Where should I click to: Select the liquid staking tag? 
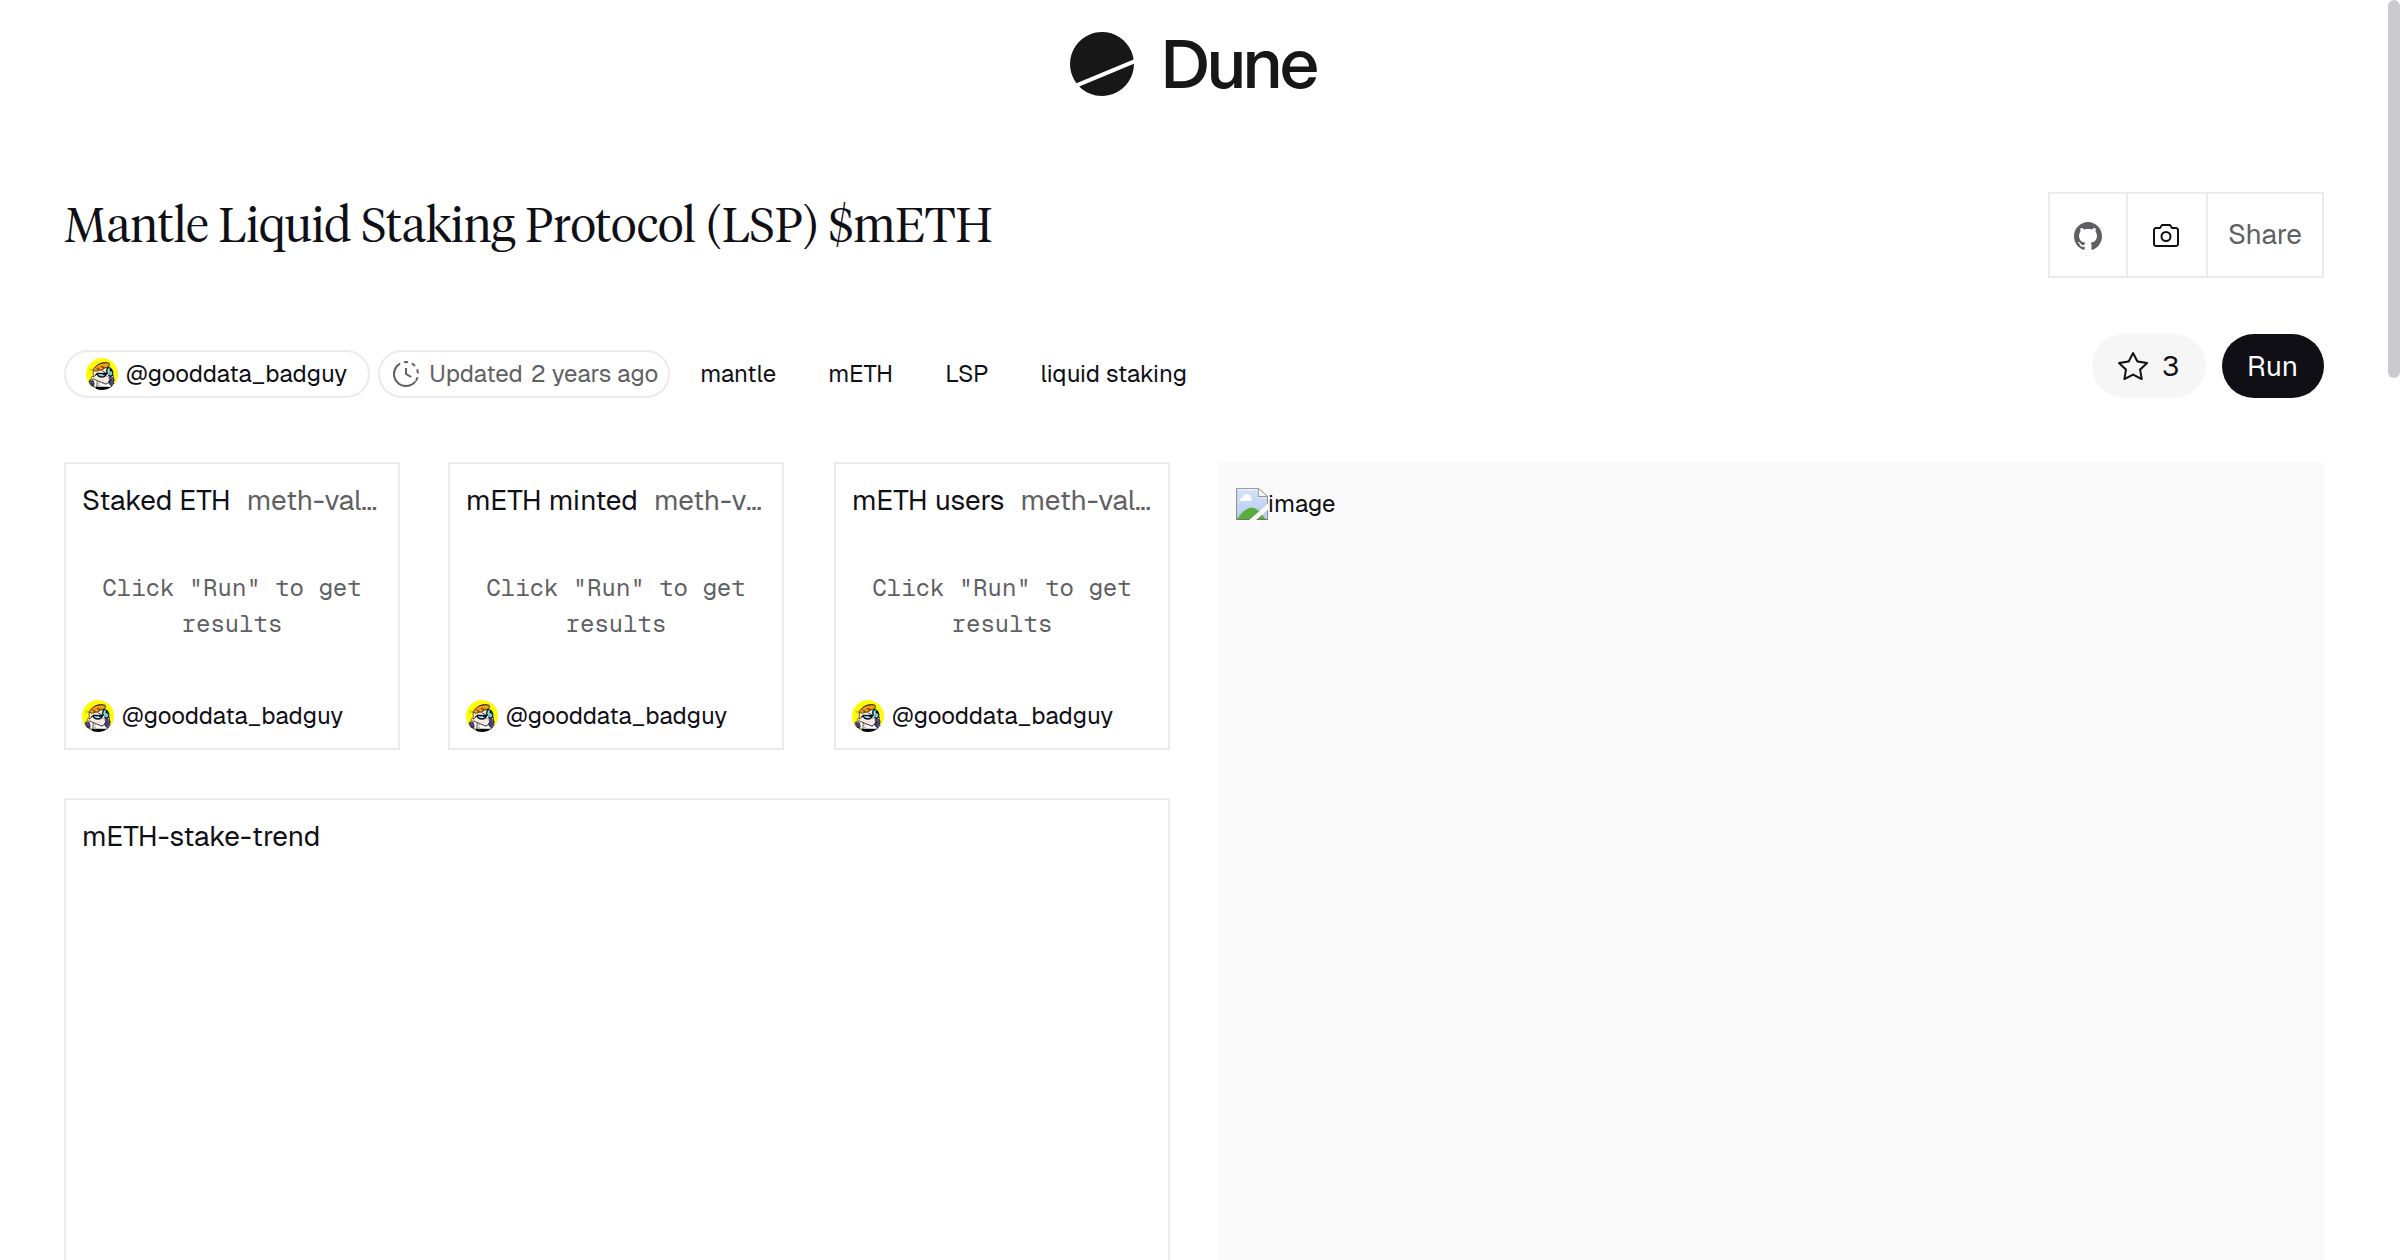(1112, 373)
